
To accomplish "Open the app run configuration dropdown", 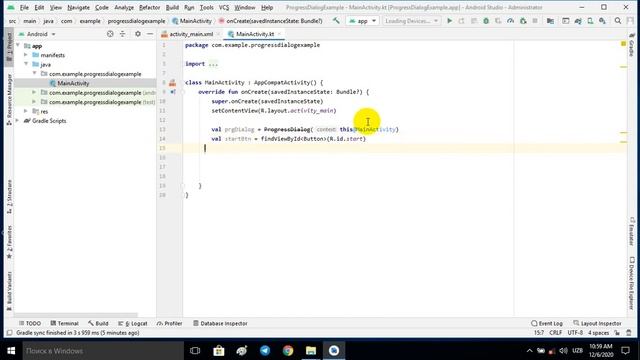I will 362,20.
